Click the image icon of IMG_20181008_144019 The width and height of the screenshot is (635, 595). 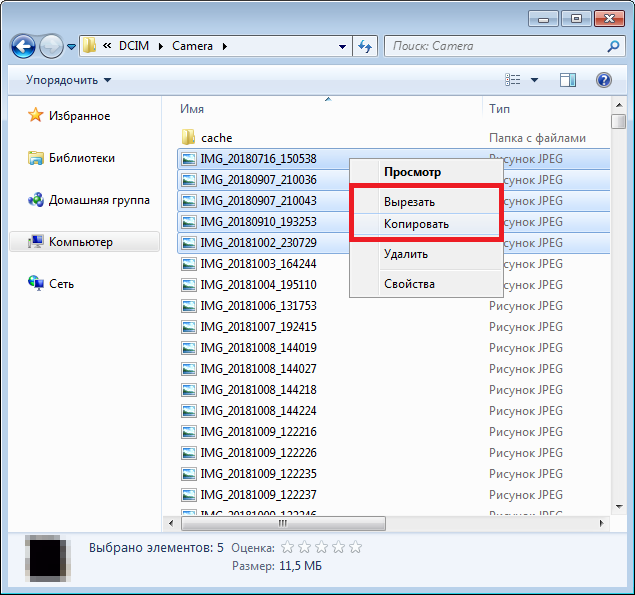[189, 348]
